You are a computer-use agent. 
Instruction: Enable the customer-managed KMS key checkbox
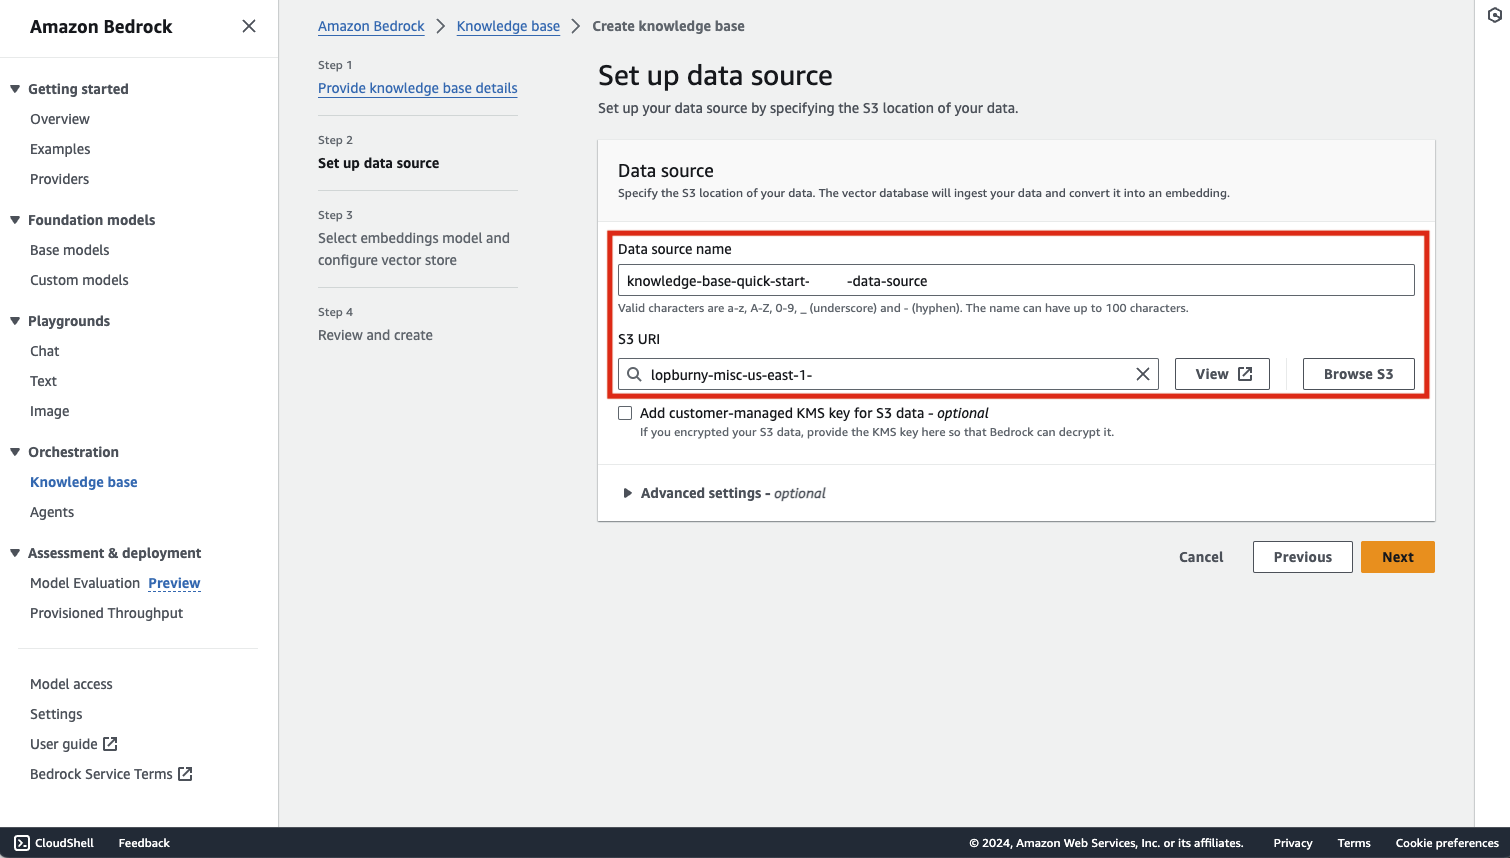pos(624,412)
